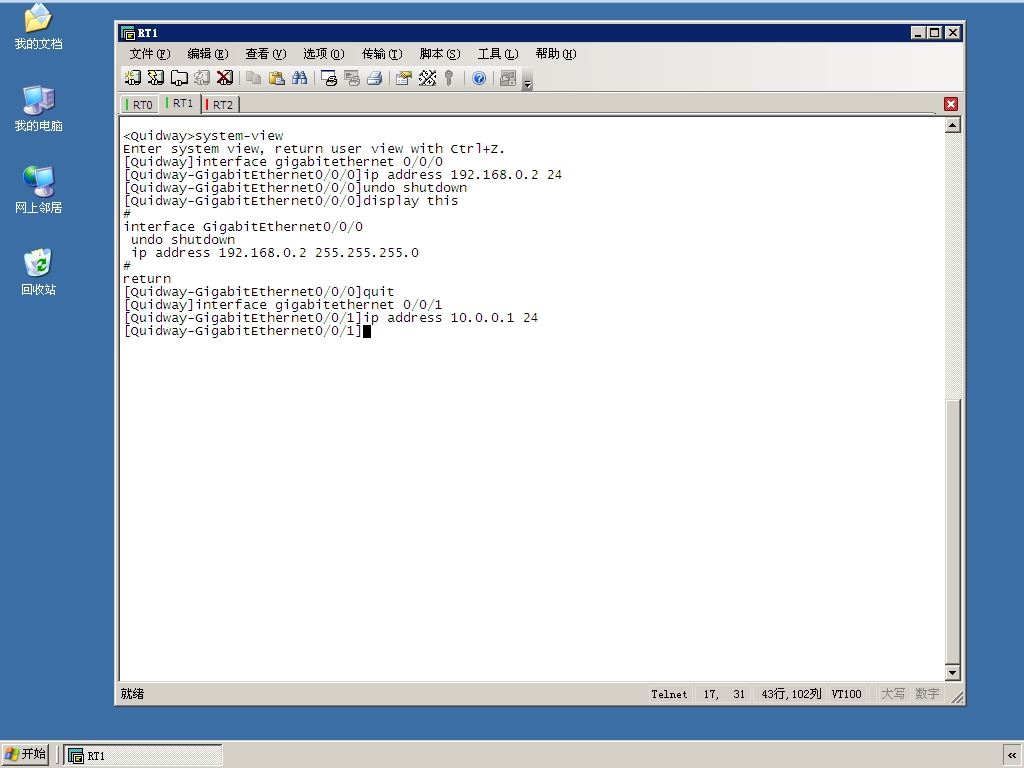Screen dimensions: 1024x768
Task: Click the Find binoculars icon
Action: [x=300, y=78]
